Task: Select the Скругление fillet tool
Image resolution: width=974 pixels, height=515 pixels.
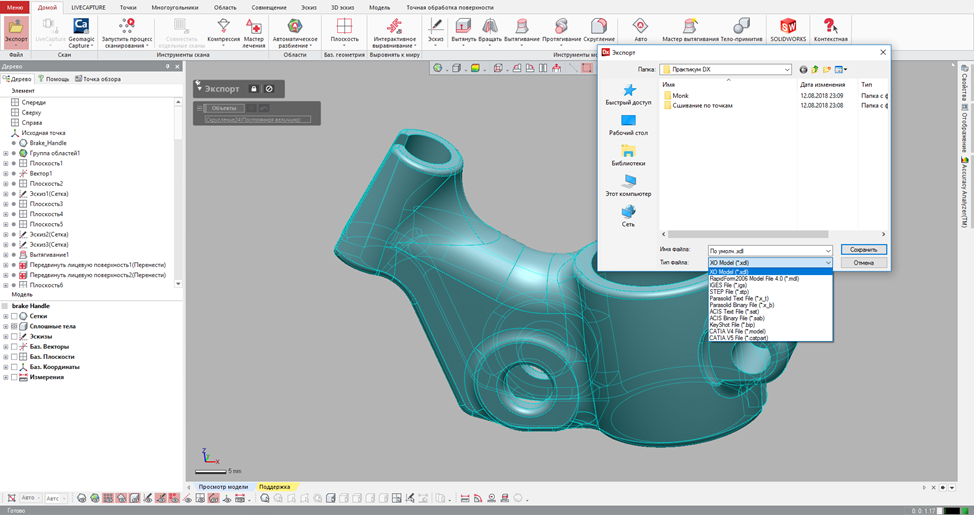Action: (599, 30)
